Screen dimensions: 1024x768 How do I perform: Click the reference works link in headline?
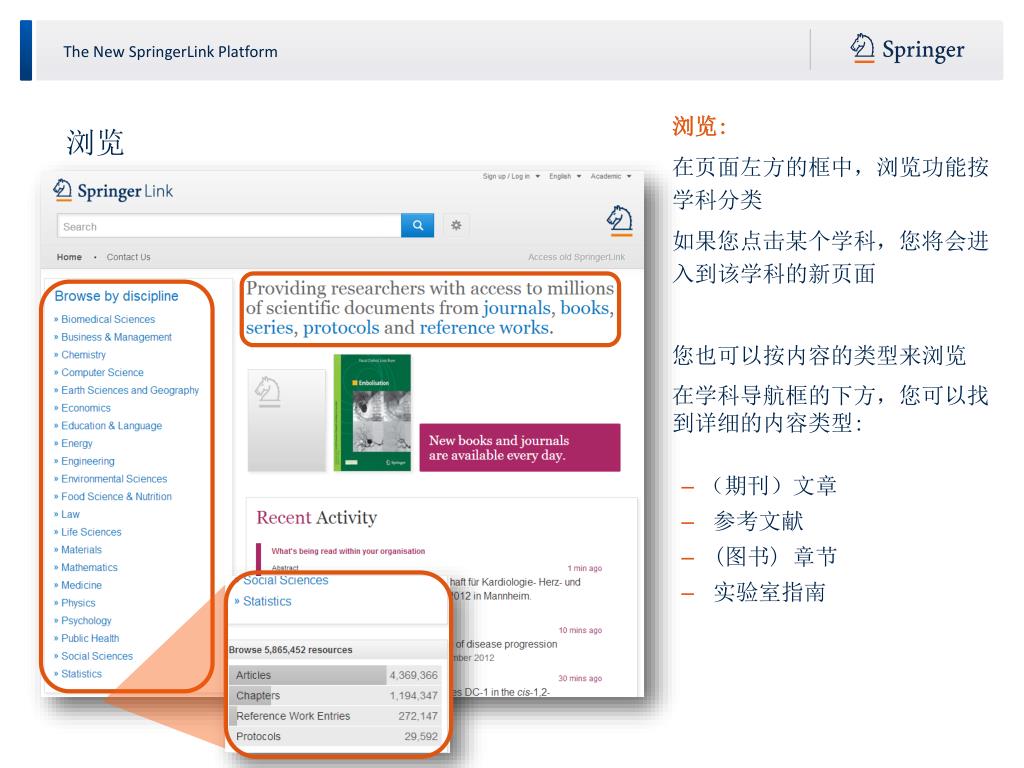[484, 327]
